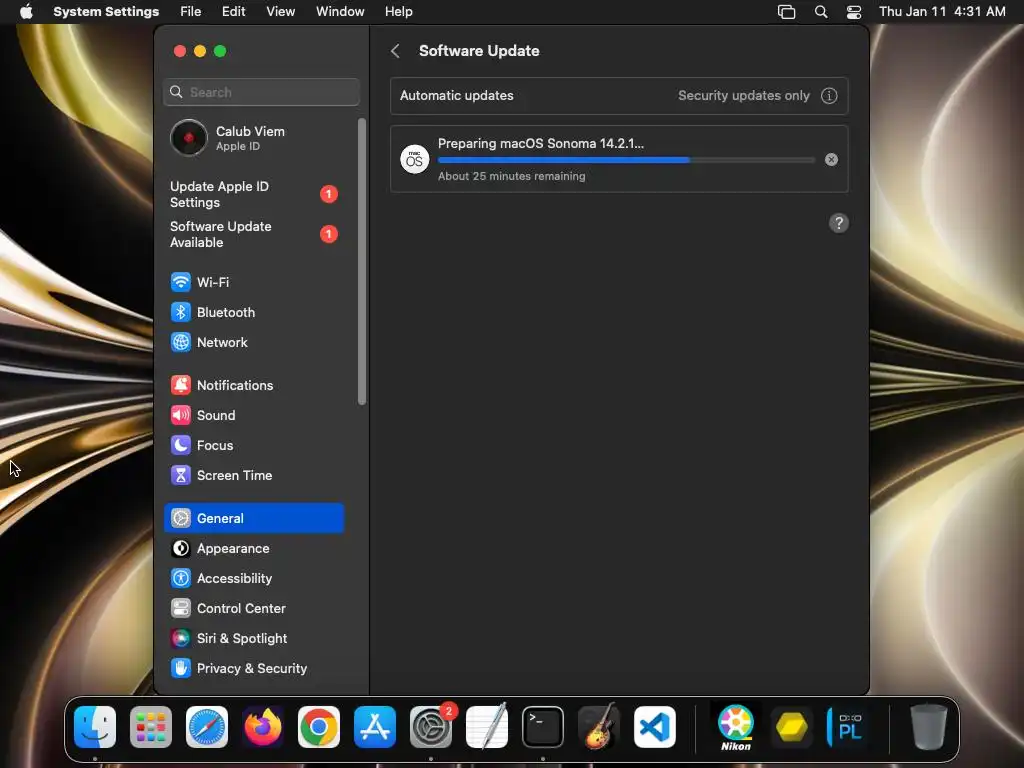Viewport: 1024px width, 768px height.
Task: Click the update progress bar
Action: point(626,160)
